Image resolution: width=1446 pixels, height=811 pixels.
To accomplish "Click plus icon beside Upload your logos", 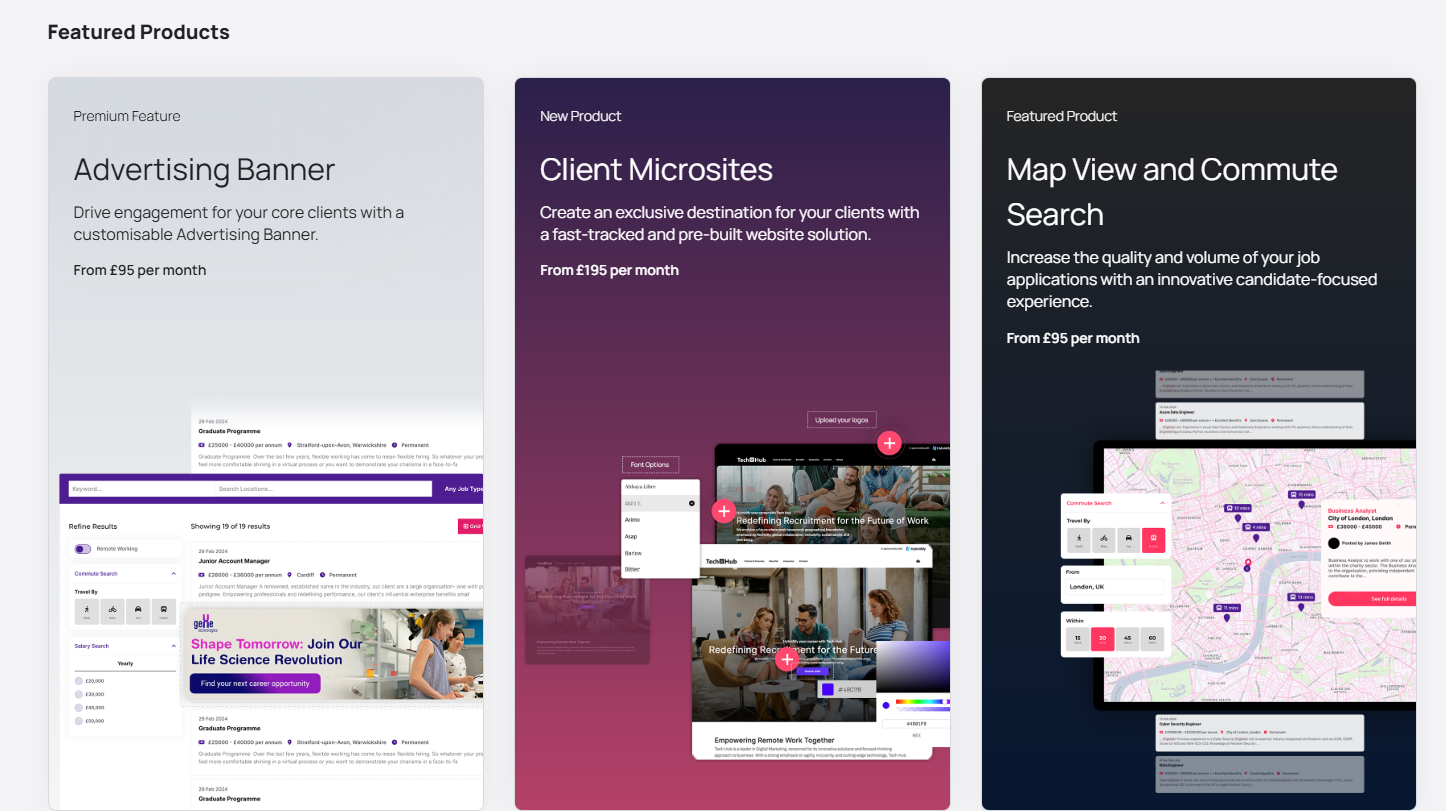I will click(x=889, y=443).
